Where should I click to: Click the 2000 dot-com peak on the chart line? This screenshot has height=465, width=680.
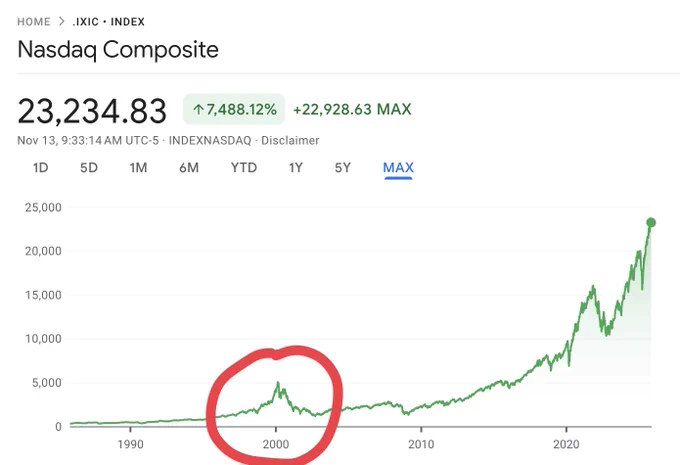[278, 383]
